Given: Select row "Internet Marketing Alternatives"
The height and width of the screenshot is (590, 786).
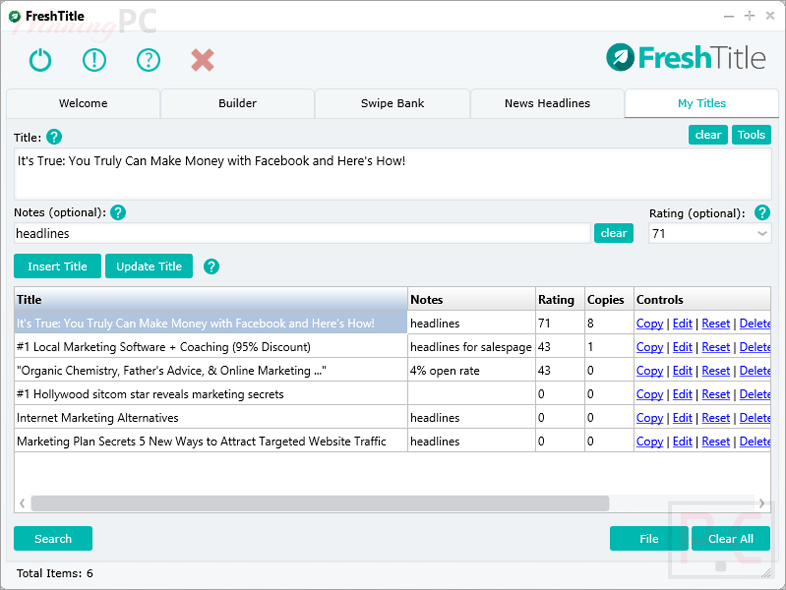Looking at the screenshot, I should pos(392,418).
